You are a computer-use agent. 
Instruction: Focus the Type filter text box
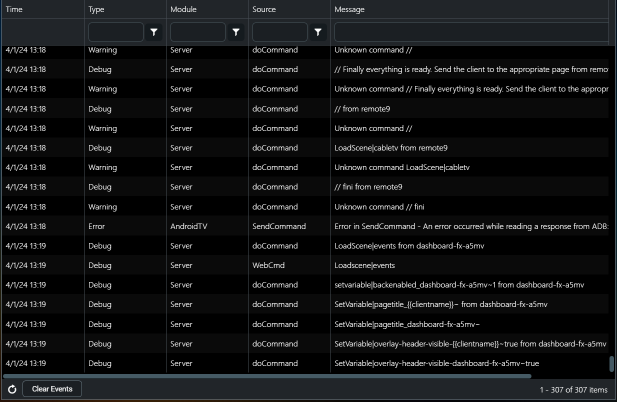pos(116,32)
